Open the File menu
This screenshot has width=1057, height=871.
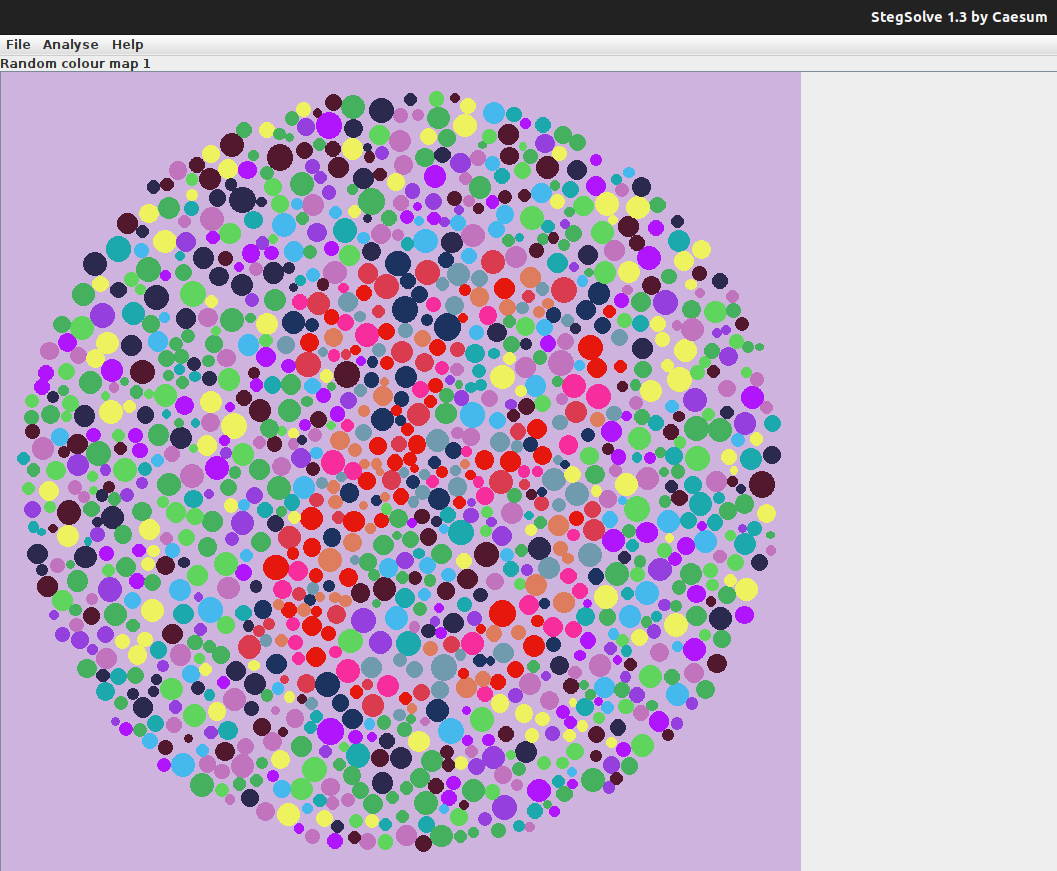point(17,44)
